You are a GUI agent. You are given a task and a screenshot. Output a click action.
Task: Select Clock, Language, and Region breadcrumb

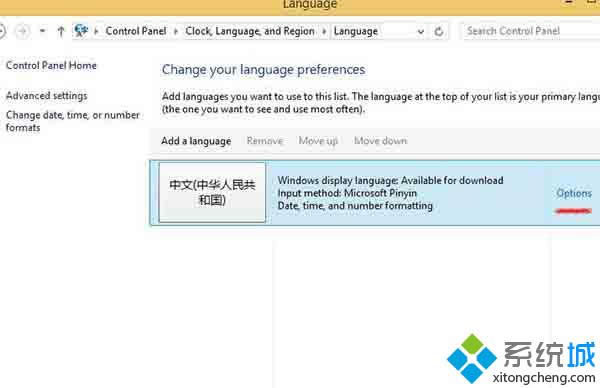point(250,31)
